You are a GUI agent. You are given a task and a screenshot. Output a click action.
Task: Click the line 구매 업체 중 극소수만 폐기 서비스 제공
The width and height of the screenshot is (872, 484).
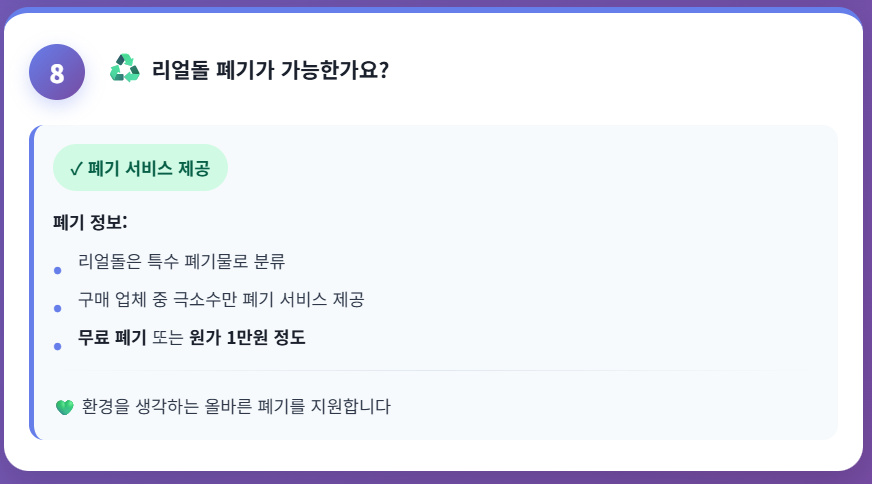click(x=221, y=300)
